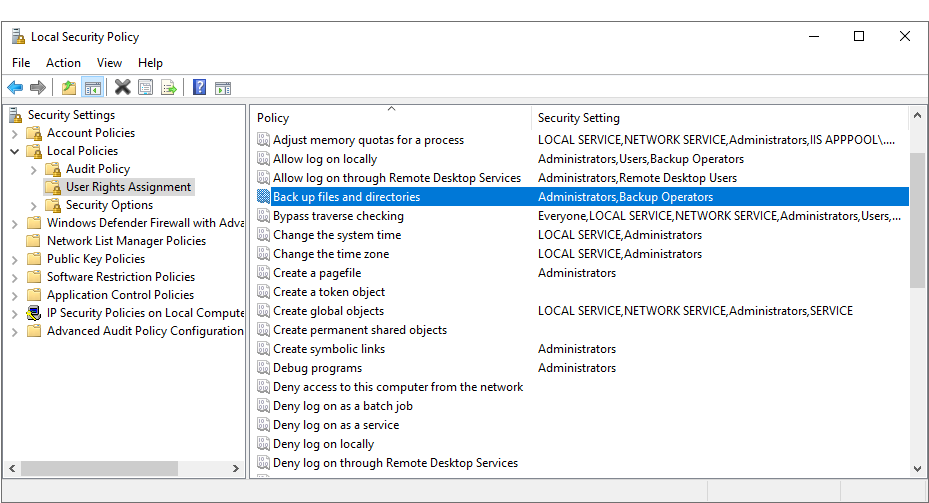Expand the Account Policies tree node
Image resolution: width=929 pixels, height=503 pixels.
(15, 133)
